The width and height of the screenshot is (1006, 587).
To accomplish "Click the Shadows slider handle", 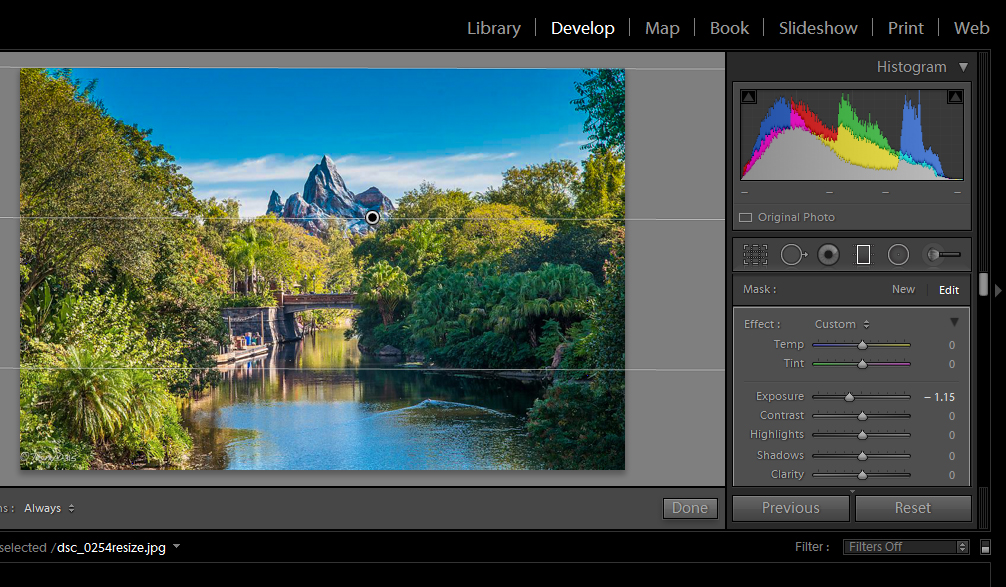I will [x=862, y=456].
